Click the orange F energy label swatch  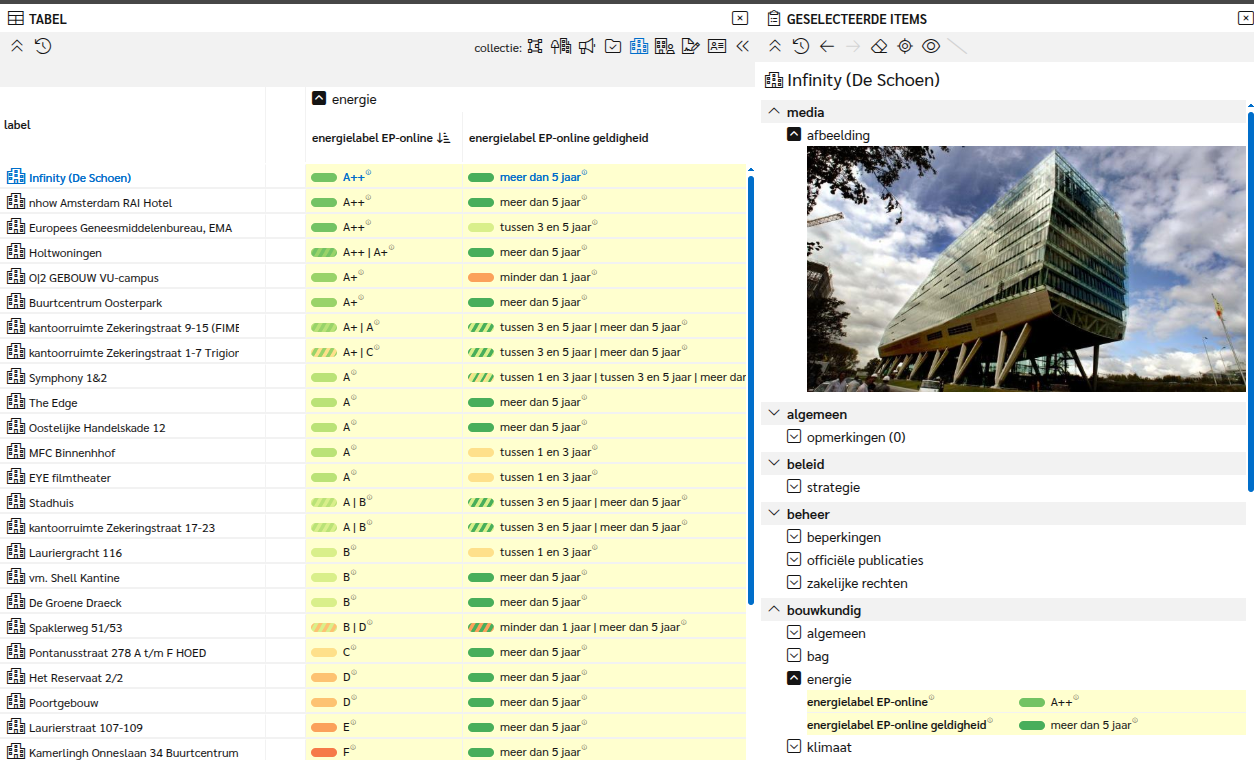pos(323,752)
